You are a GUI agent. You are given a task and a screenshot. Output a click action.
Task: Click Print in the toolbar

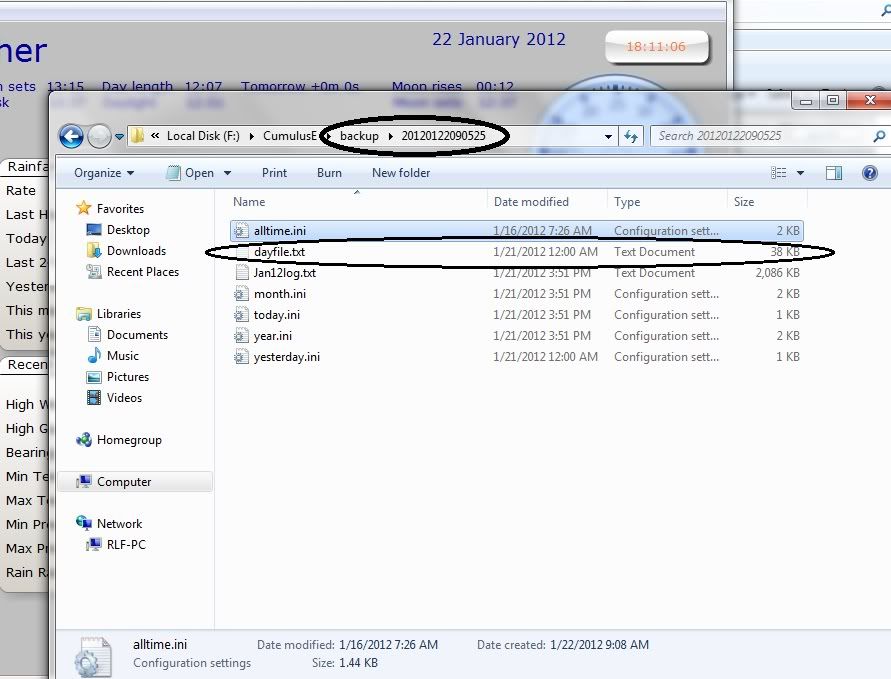click(274, 173)
